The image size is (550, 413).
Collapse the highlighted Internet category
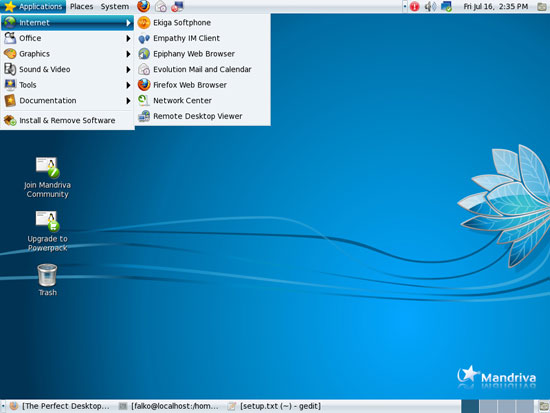coord(67,23)
